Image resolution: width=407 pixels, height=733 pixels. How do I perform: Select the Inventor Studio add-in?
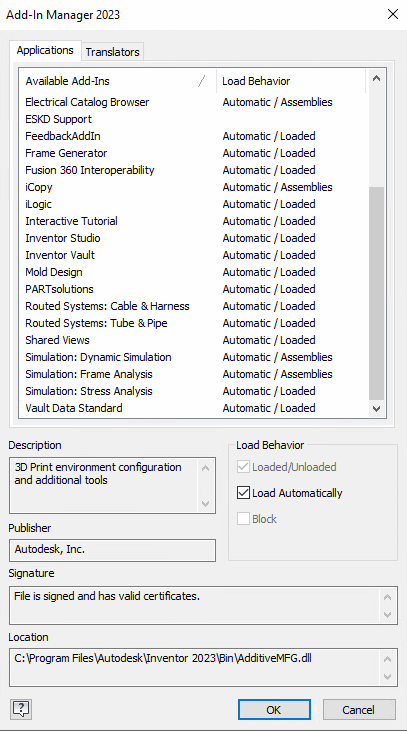194,238
